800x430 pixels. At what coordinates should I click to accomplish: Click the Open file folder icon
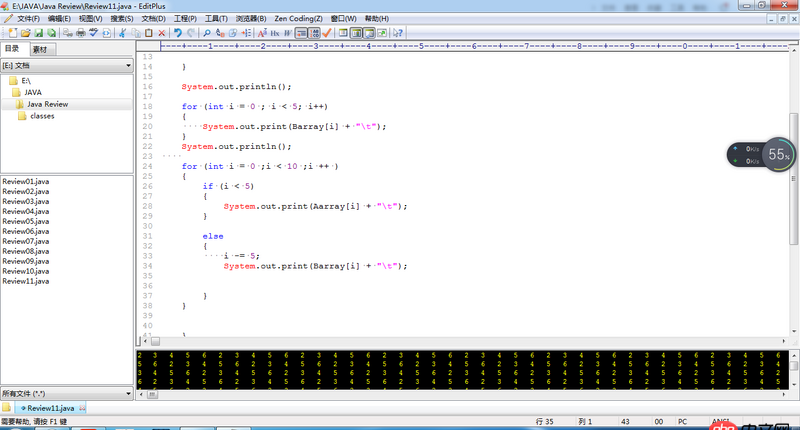coord(27,33)
